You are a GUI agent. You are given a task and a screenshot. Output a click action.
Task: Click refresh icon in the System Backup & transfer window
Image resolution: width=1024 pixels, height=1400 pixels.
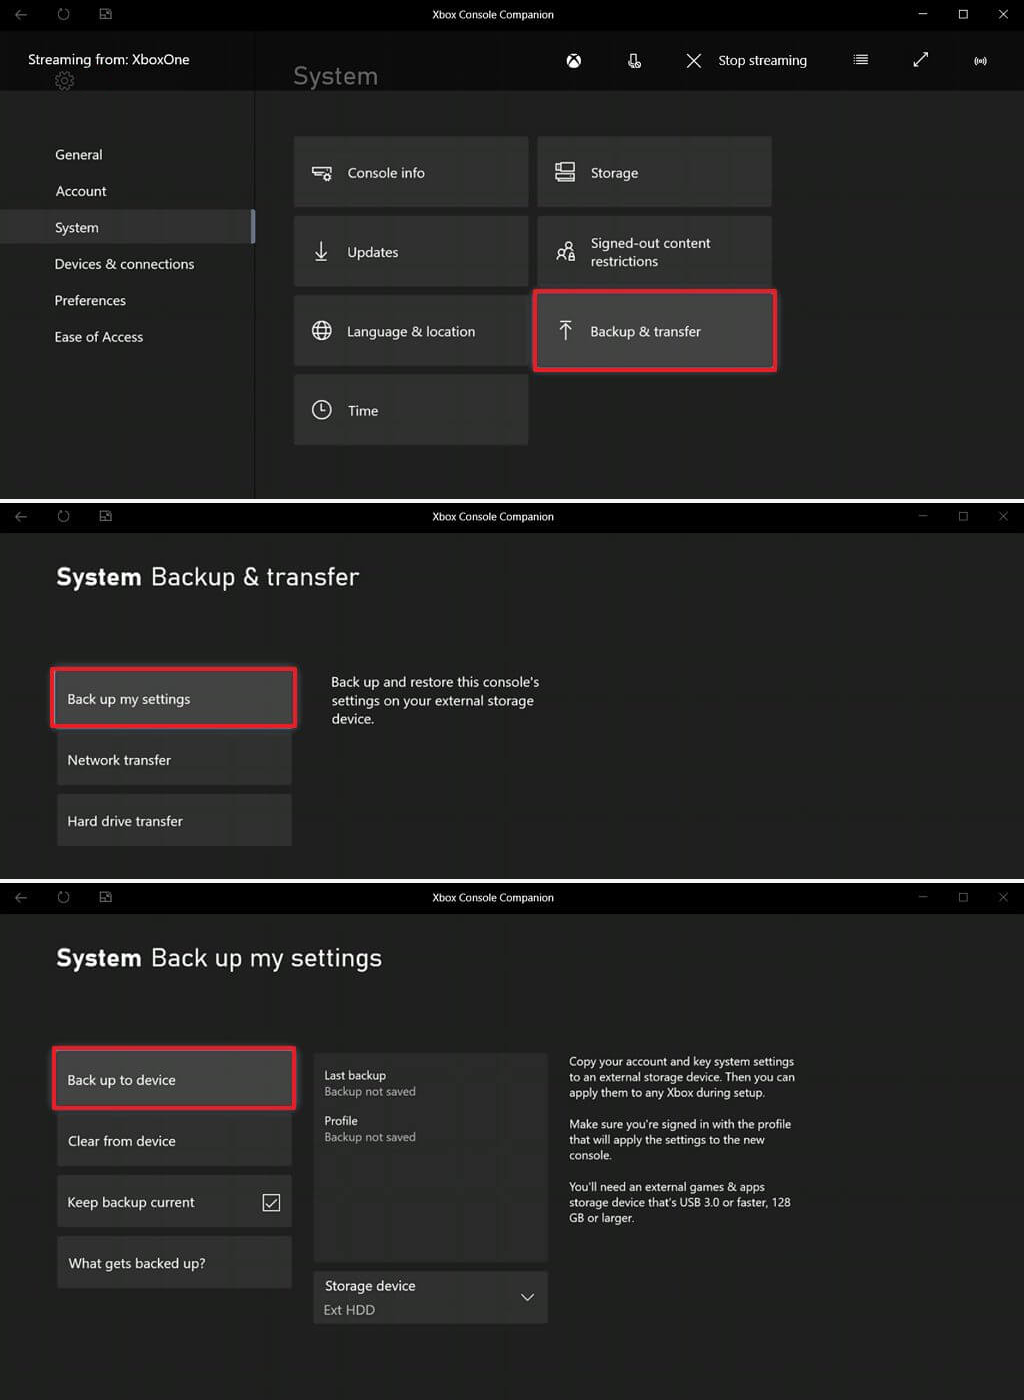click(x=63, y=516)
